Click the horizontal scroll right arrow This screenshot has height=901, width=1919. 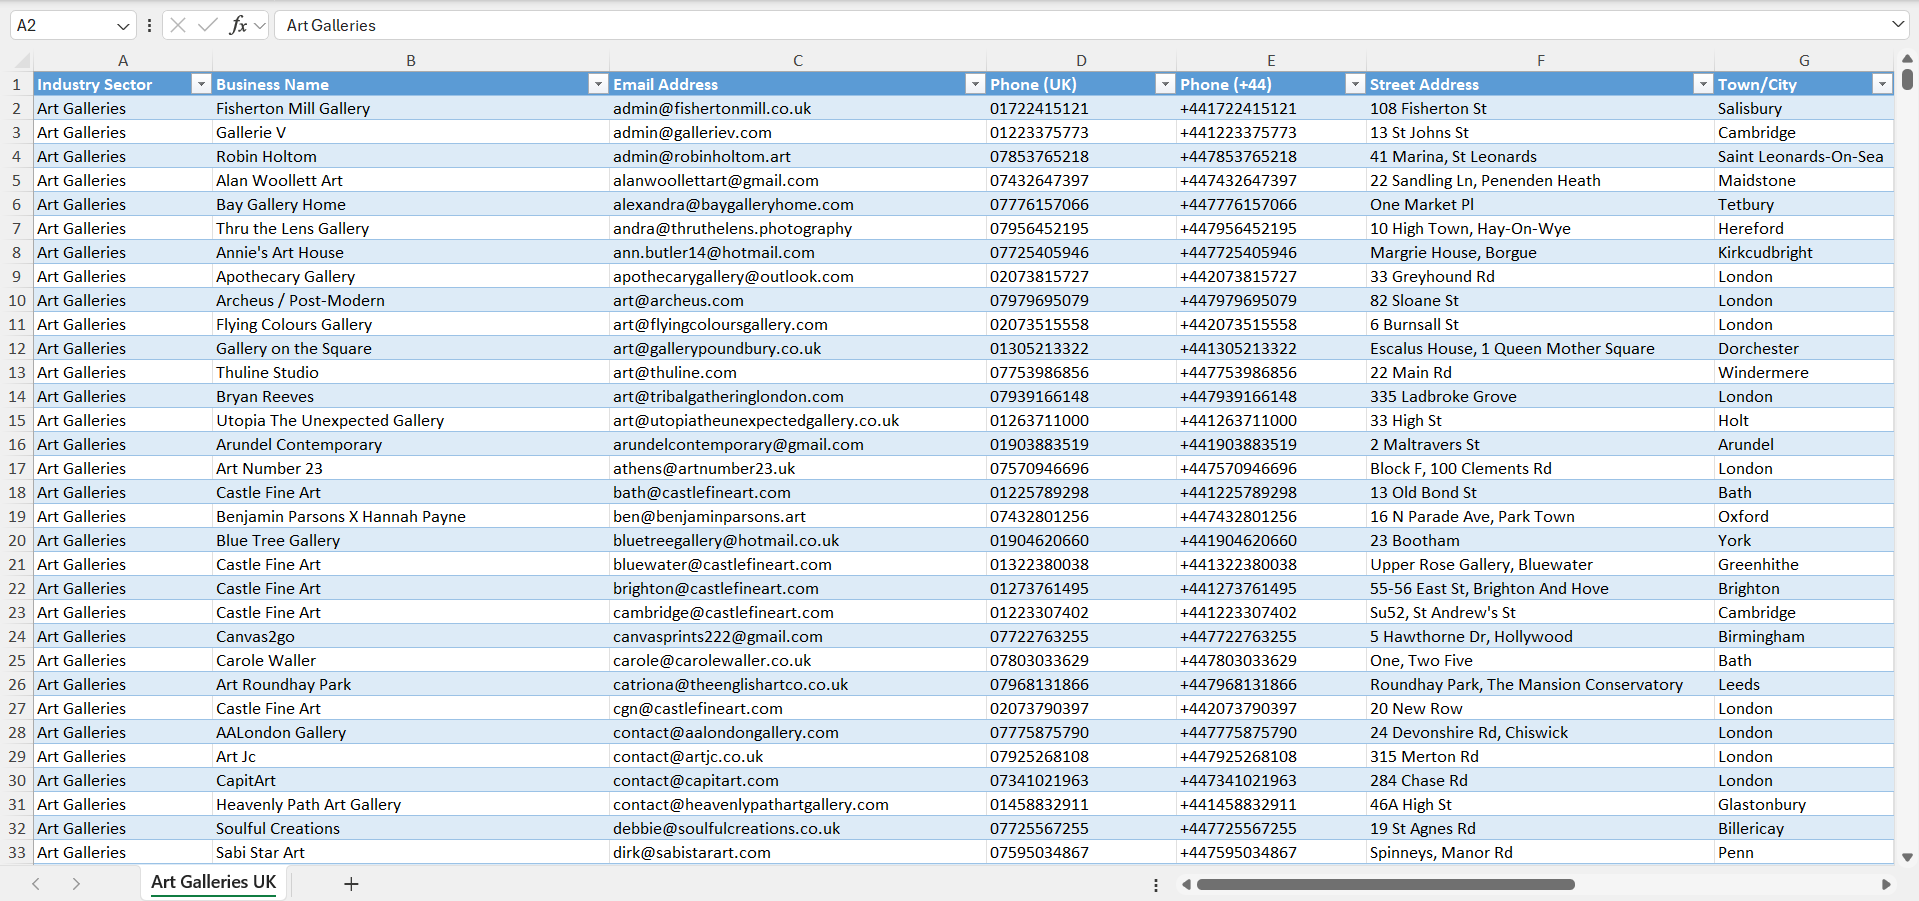(x=1886, y=884)
